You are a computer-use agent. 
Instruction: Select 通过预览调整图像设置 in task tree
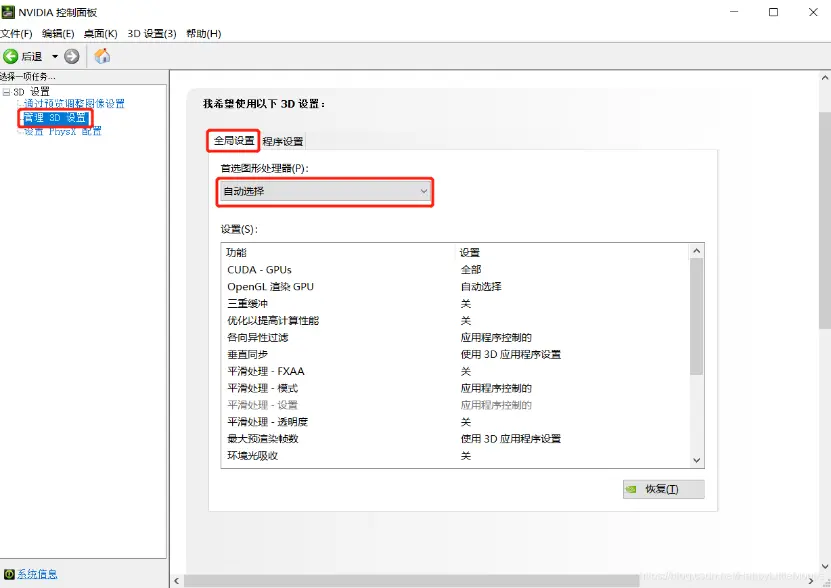point(74,104)
